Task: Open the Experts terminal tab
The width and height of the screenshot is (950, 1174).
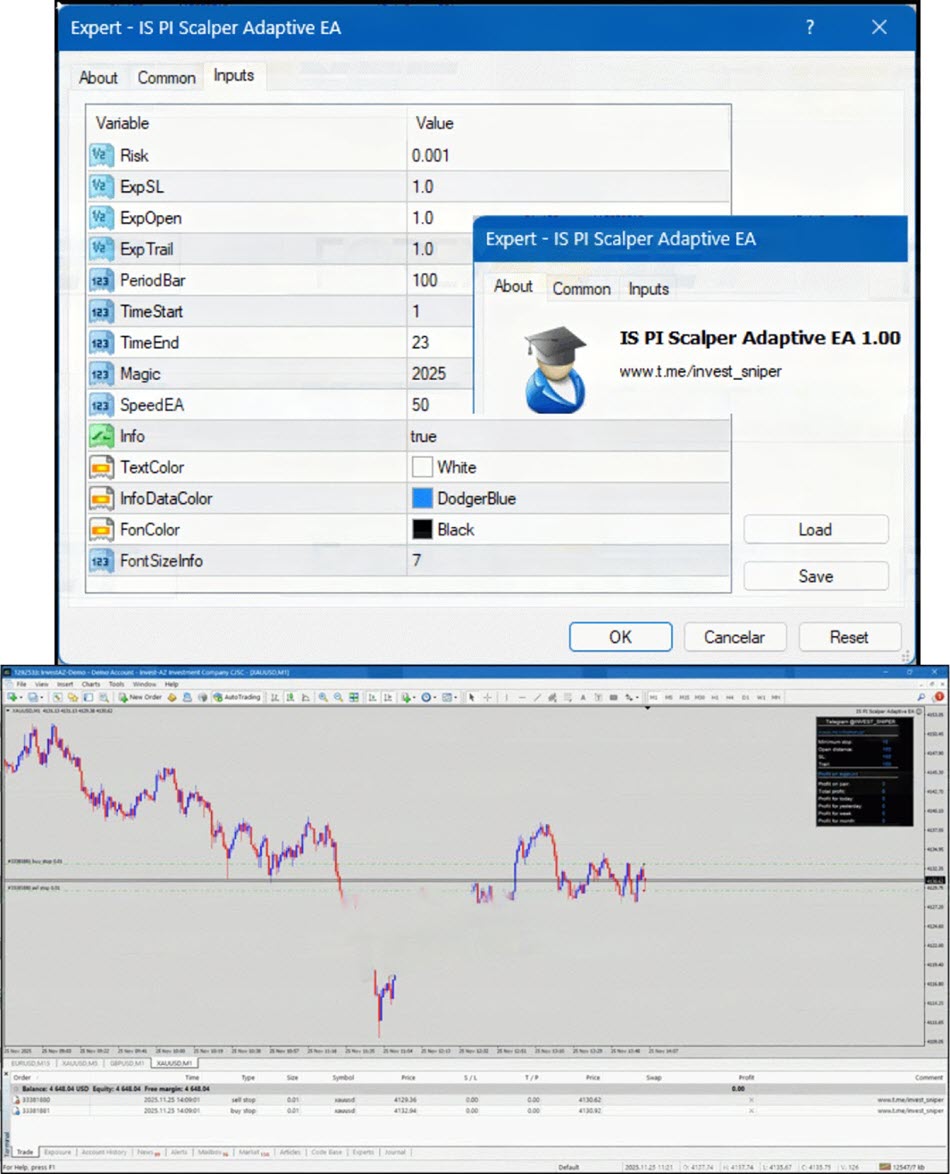Action: coord(362,1152)
